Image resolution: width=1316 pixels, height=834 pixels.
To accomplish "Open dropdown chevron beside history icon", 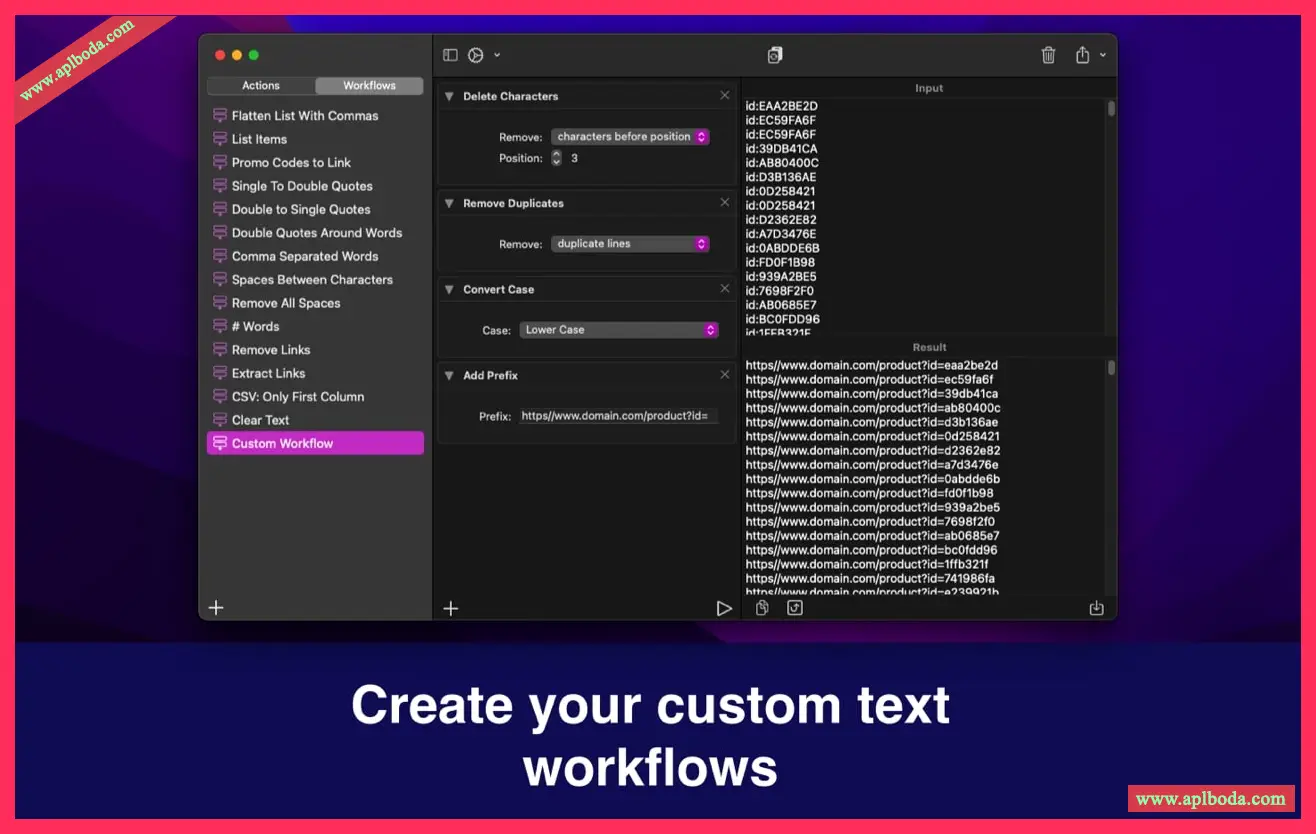I will pyautogui.click(x=497, y=55).
